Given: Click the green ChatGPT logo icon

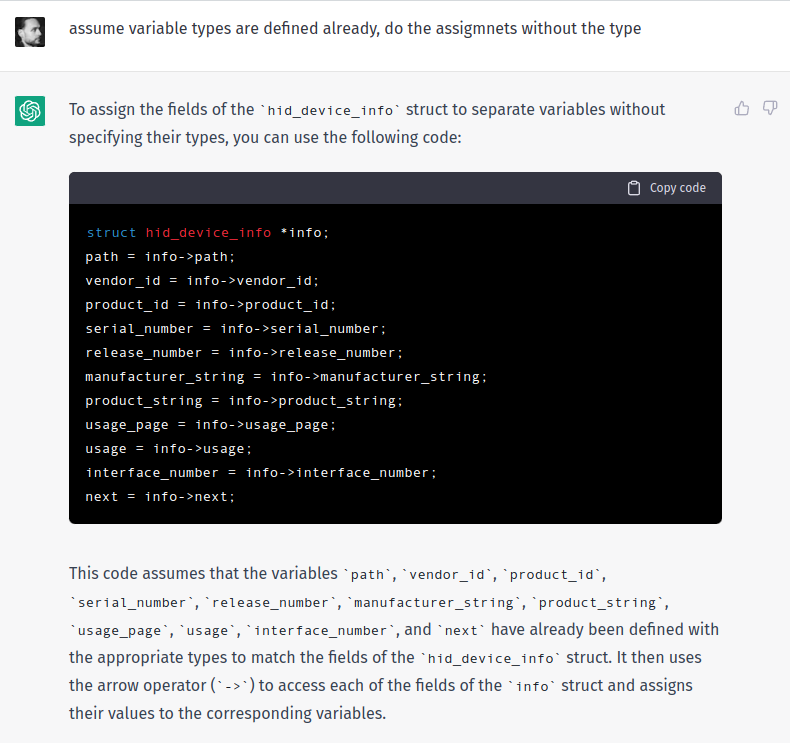Looking at the screenshot, I should [30, 111].
